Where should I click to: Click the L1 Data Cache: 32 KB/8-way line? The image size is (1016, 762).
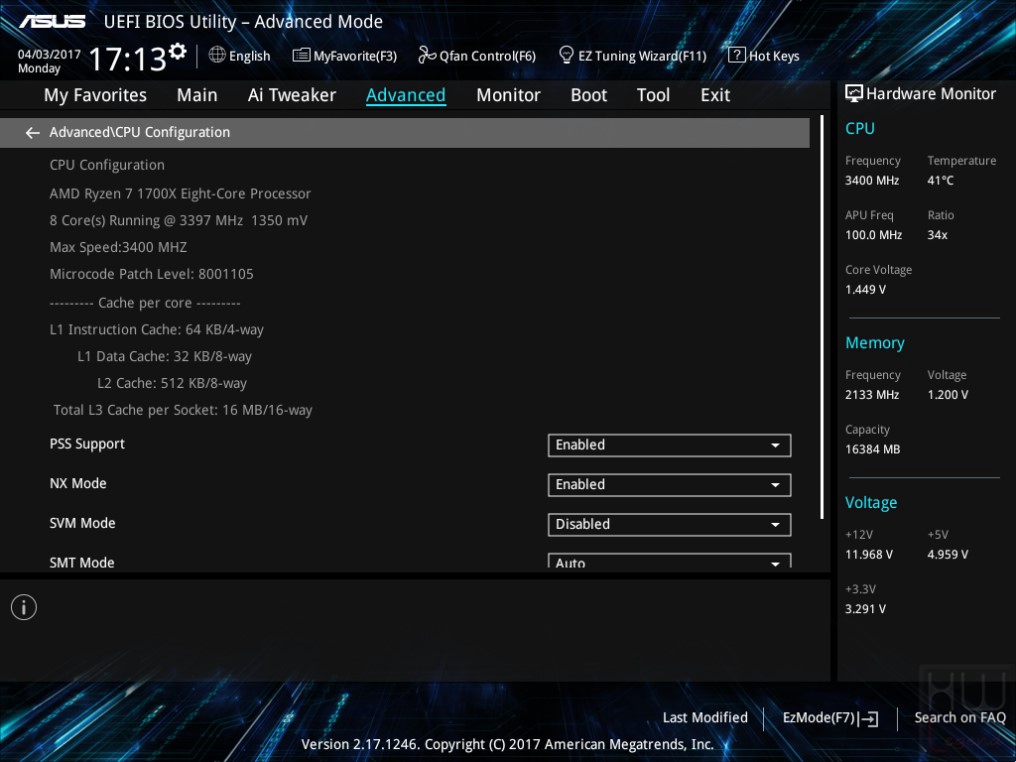(x=165, y=357)
